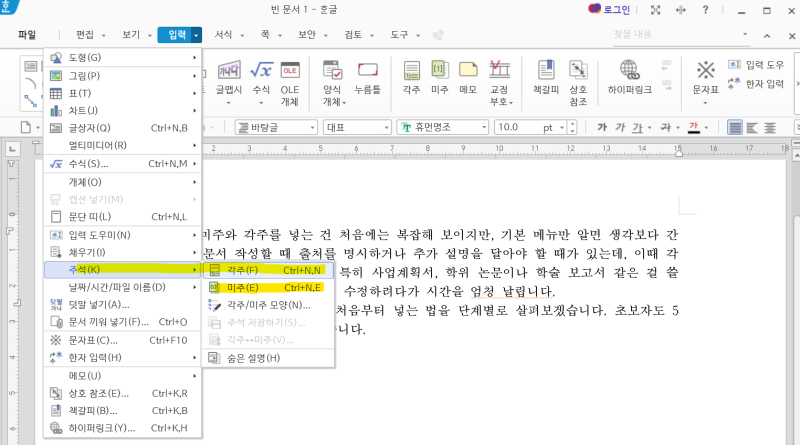Choose 문서 끼워 넣기(F)... menu entry
Viewport: 800px width, 445px height.
[123, 322]
